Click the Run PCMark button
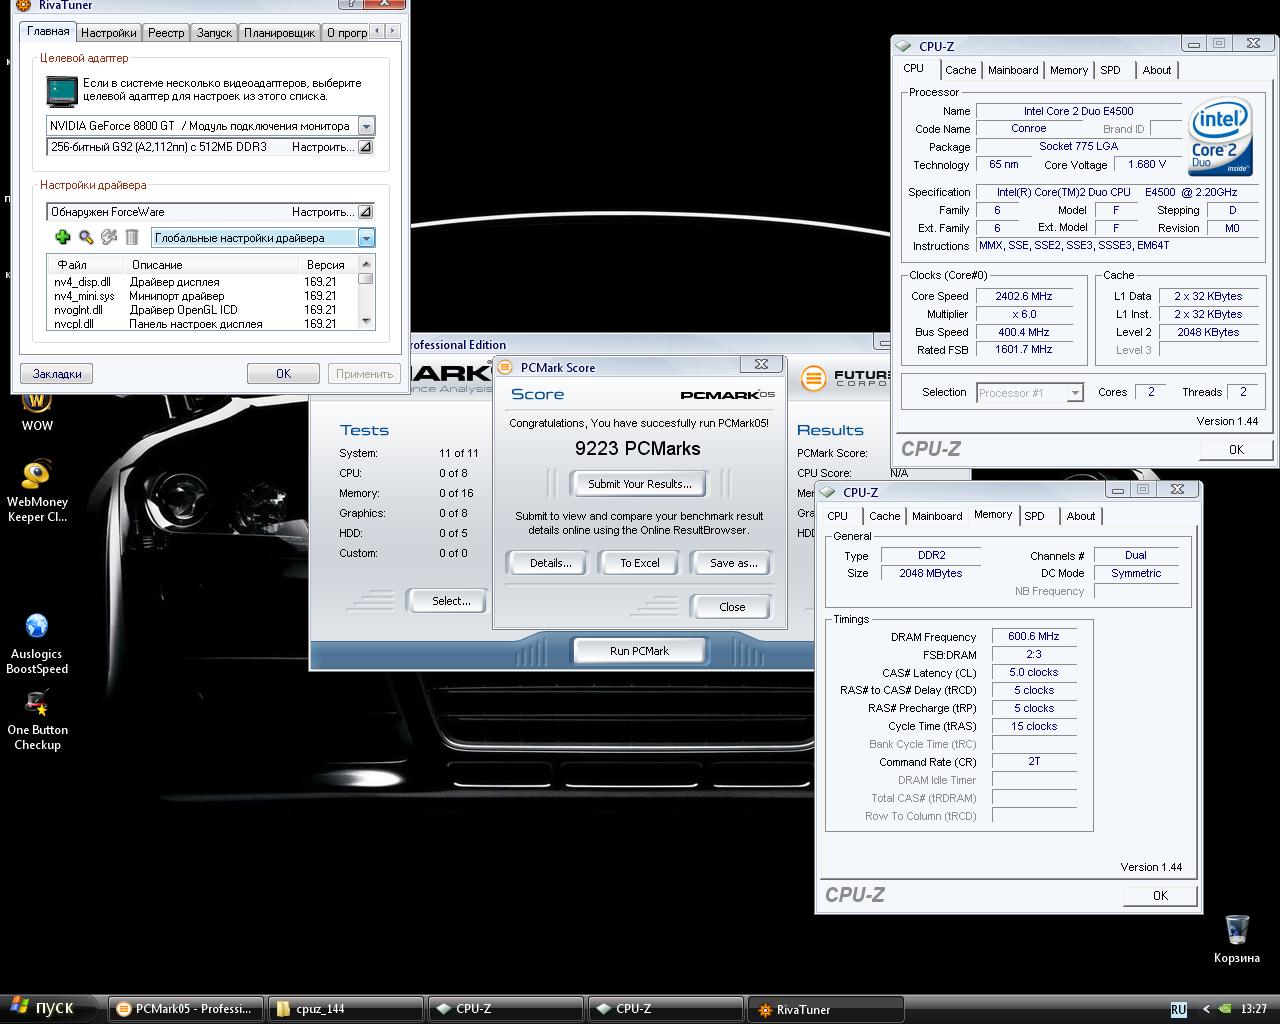 [639, 651]
